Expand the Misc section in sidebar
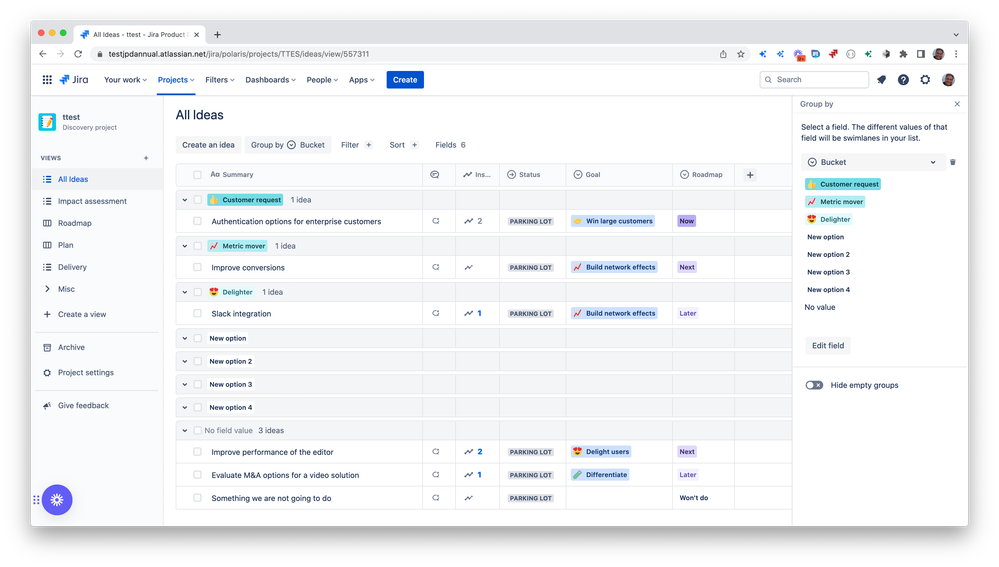Screen dimensions: 999x567 tap(47, 289)
